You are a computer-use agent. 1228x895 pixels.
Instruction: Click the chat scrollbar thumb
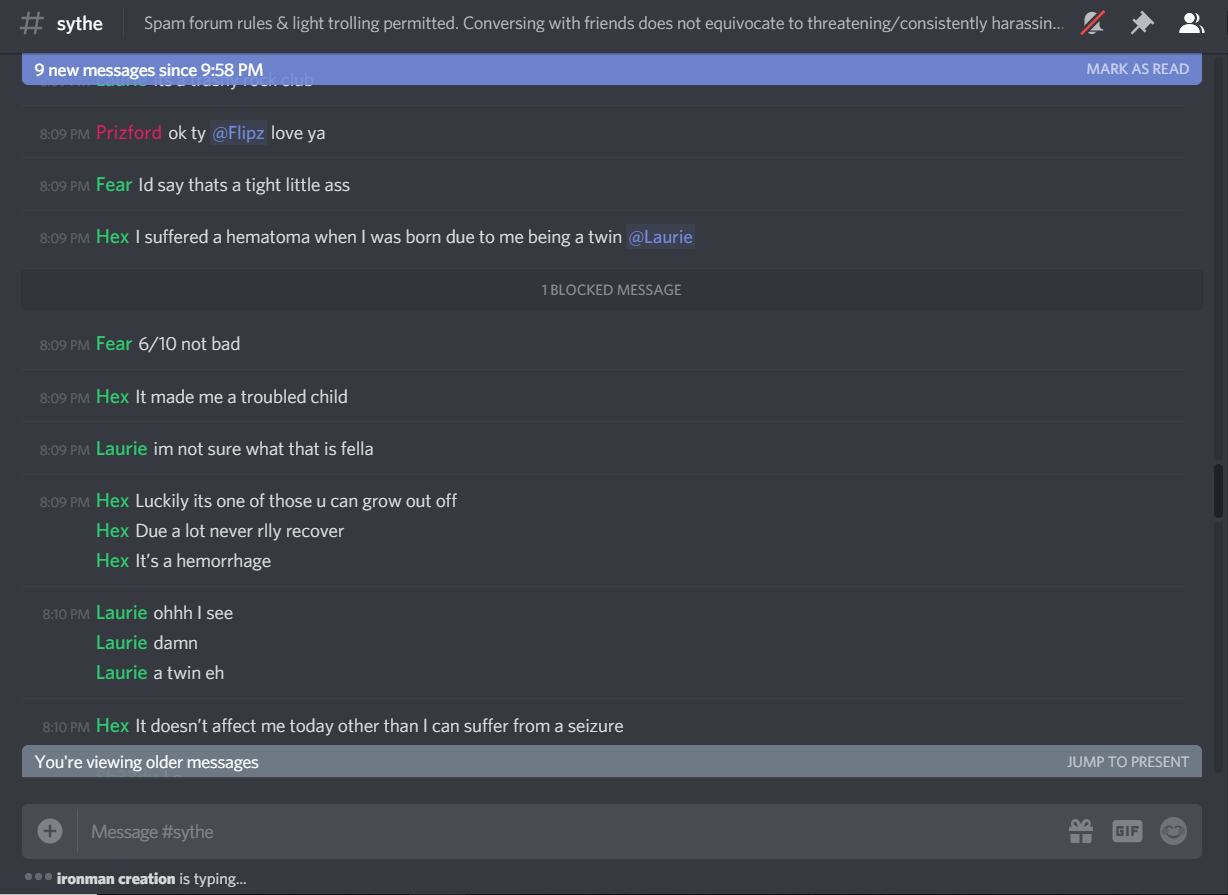(1217, 491)
